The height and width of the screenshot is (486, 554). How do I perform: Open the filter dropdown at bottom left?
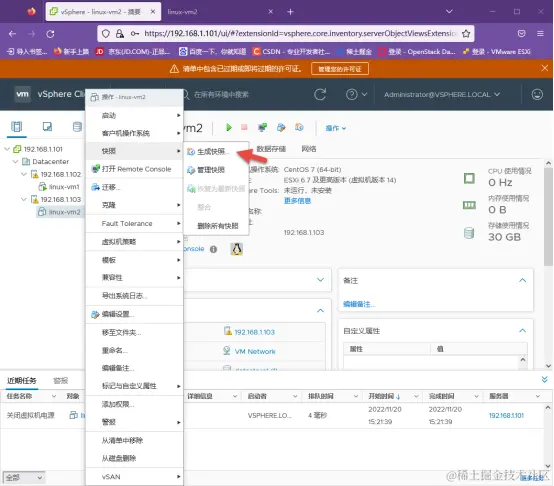pyautogui.click(x=24, y=478)
